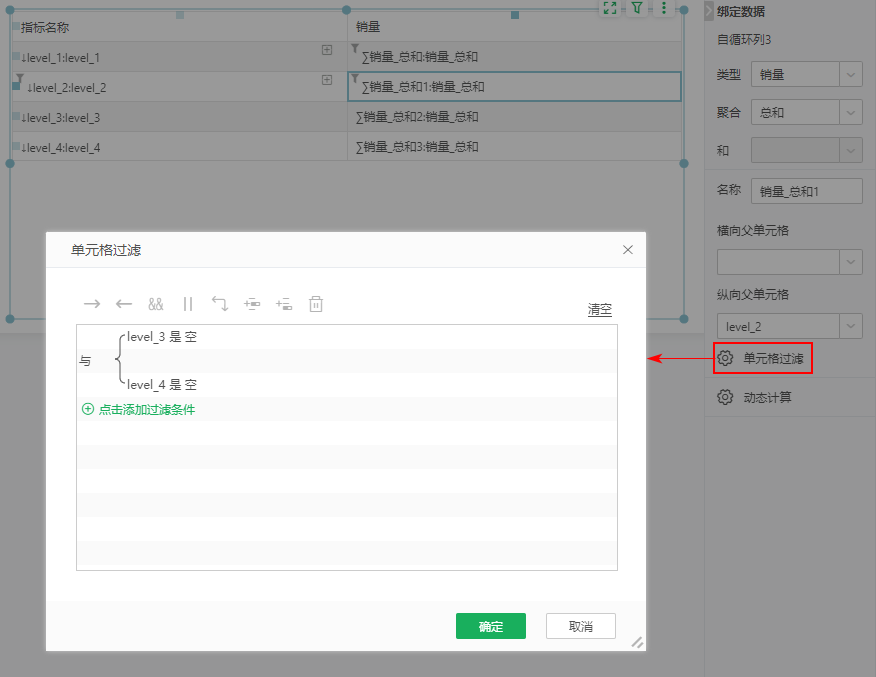Click the 与 relation label
The width and height of the screenshot is (876, 677).
coord(85,361)
